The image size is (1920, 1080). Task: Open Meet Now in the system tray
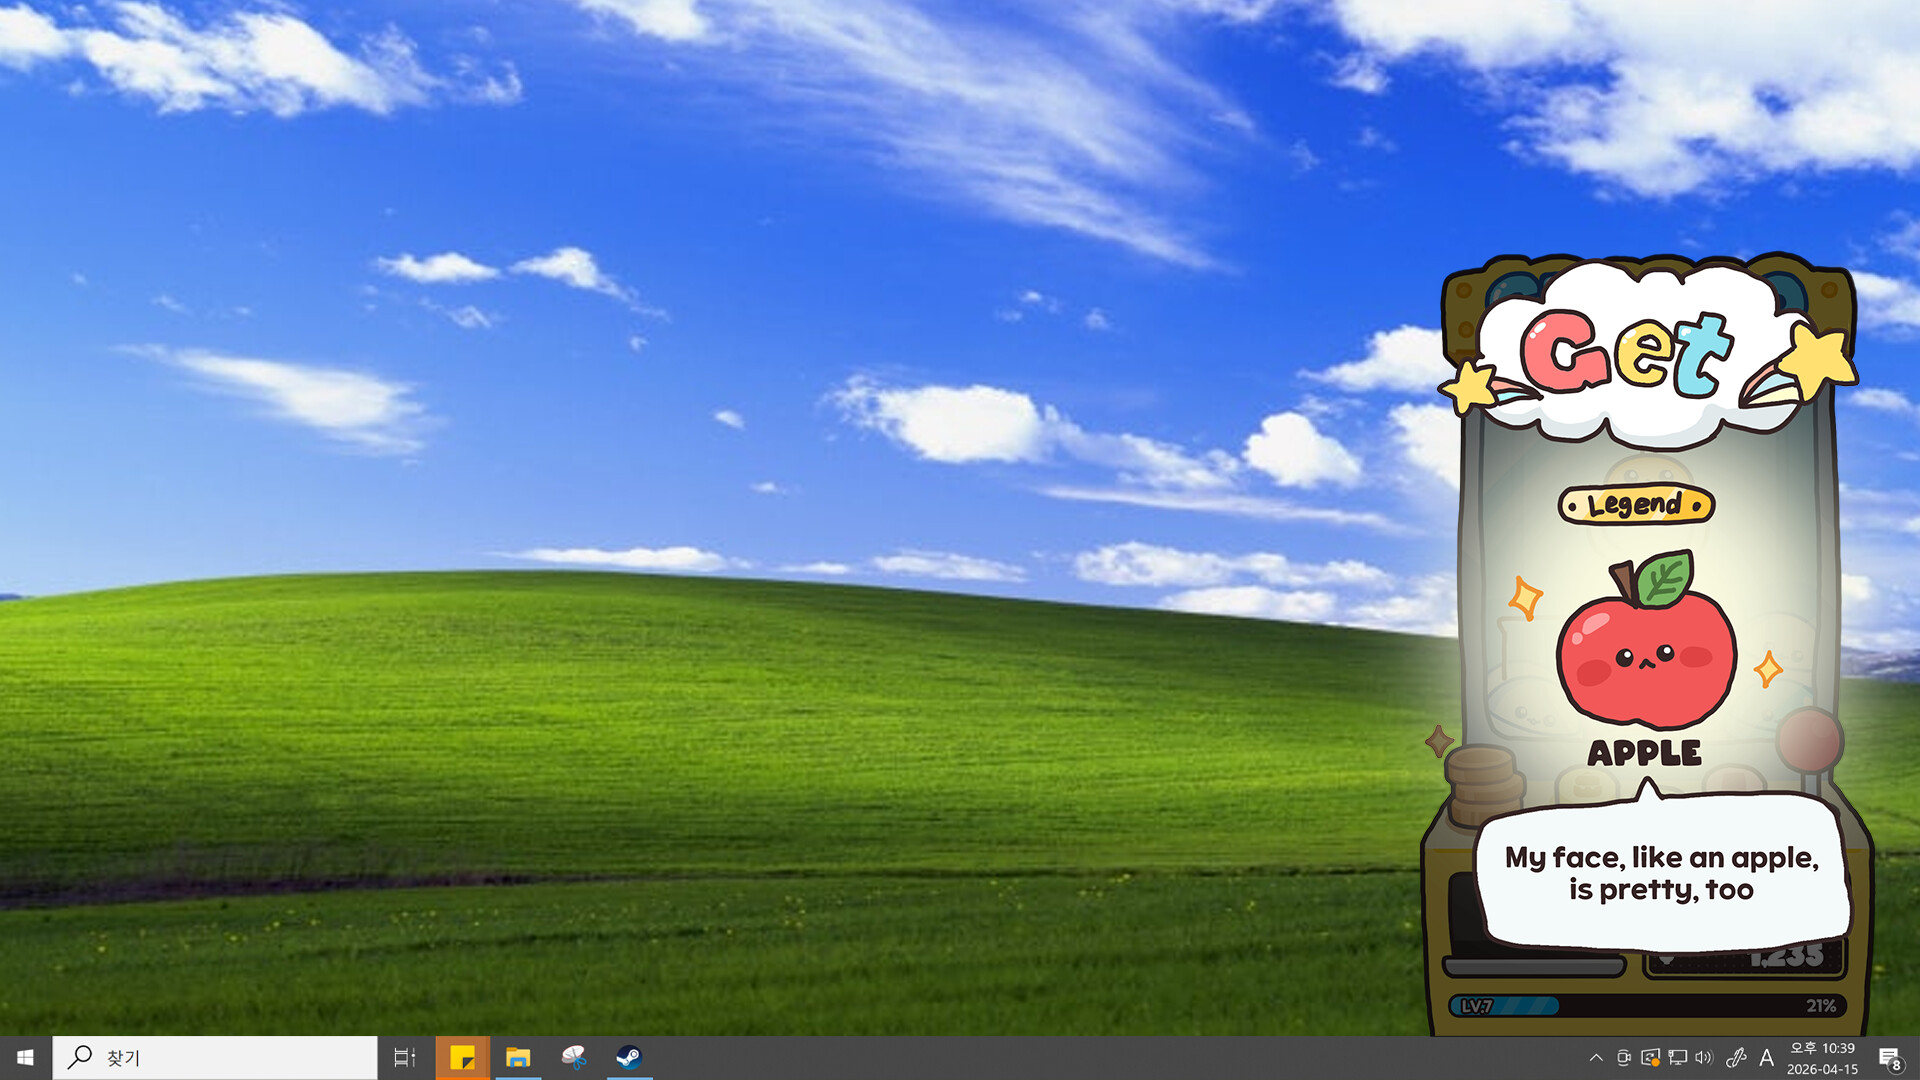(1623, 1057)
